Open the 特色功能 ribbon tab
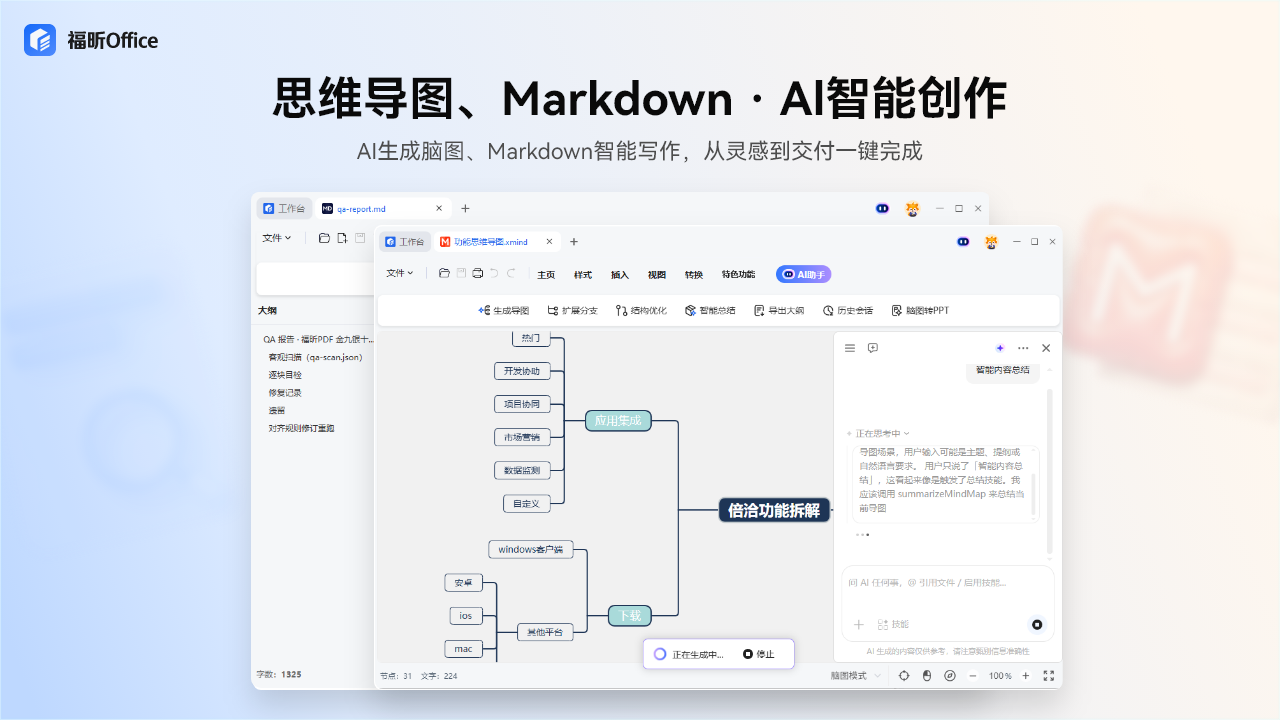Image resolution: width=1280 pixels, height=720 pixels. pyautogui.click(x=738, y=275)
